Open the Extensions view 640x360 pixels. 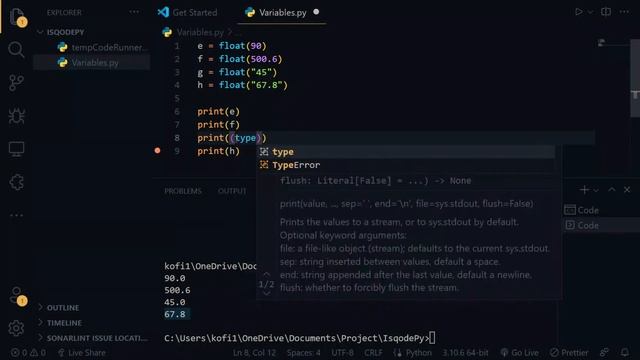click(x=16, y=182)
